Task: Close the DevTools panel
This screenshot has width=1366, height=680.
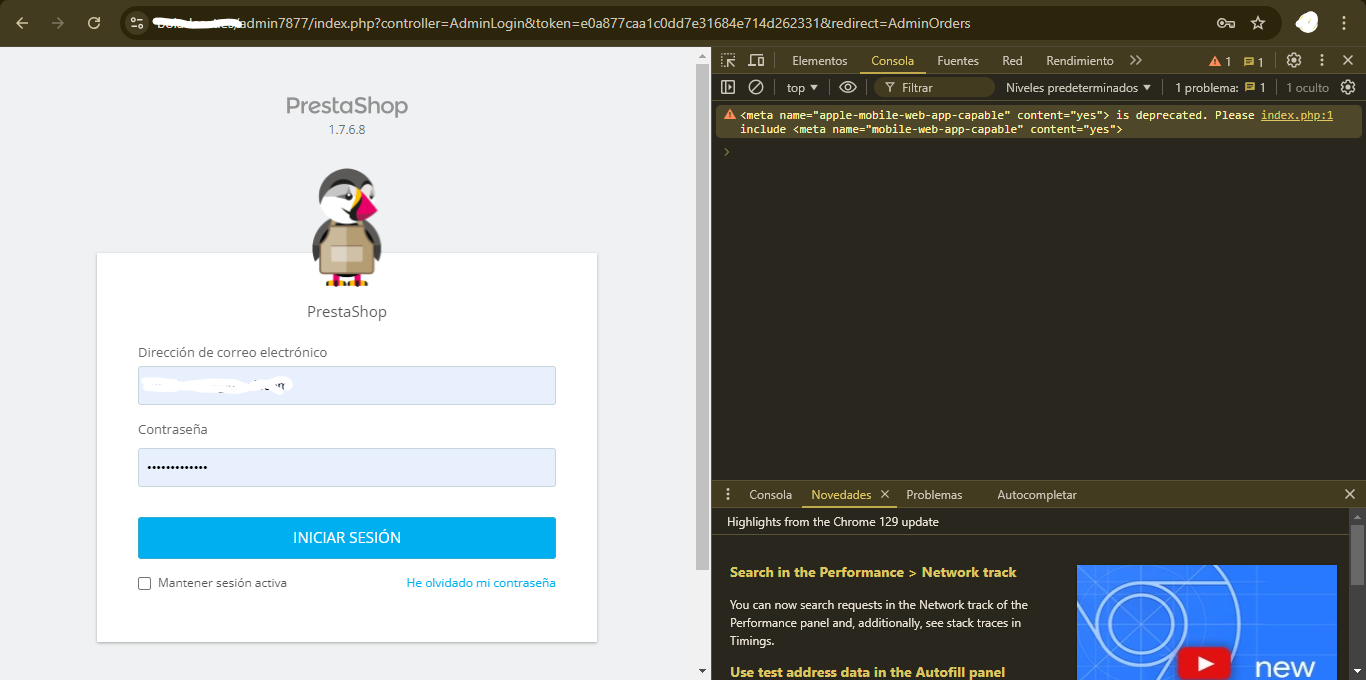Action: [x=1348, y=61]
